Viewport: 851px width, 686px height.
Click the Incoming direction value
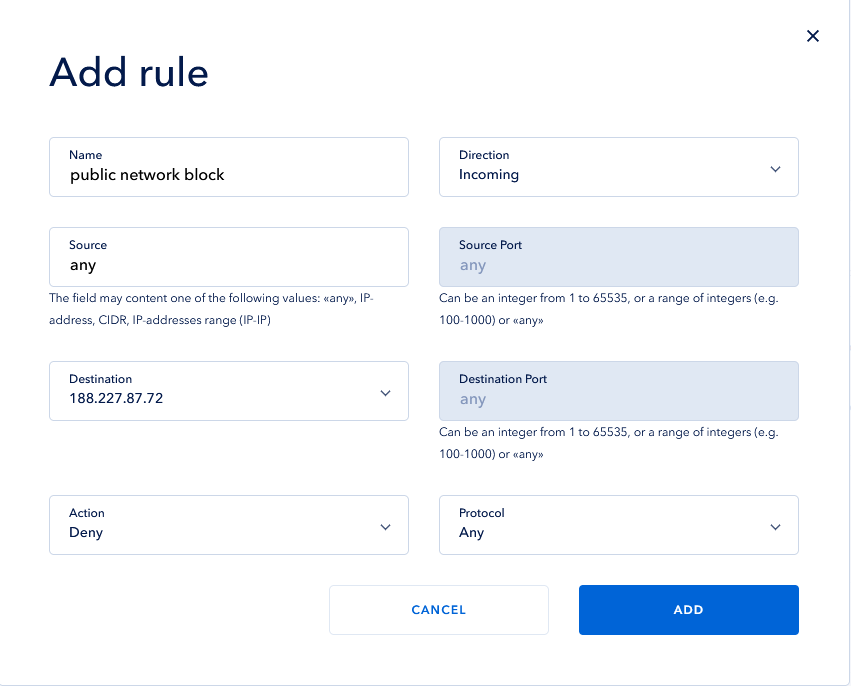click(491, 175)
